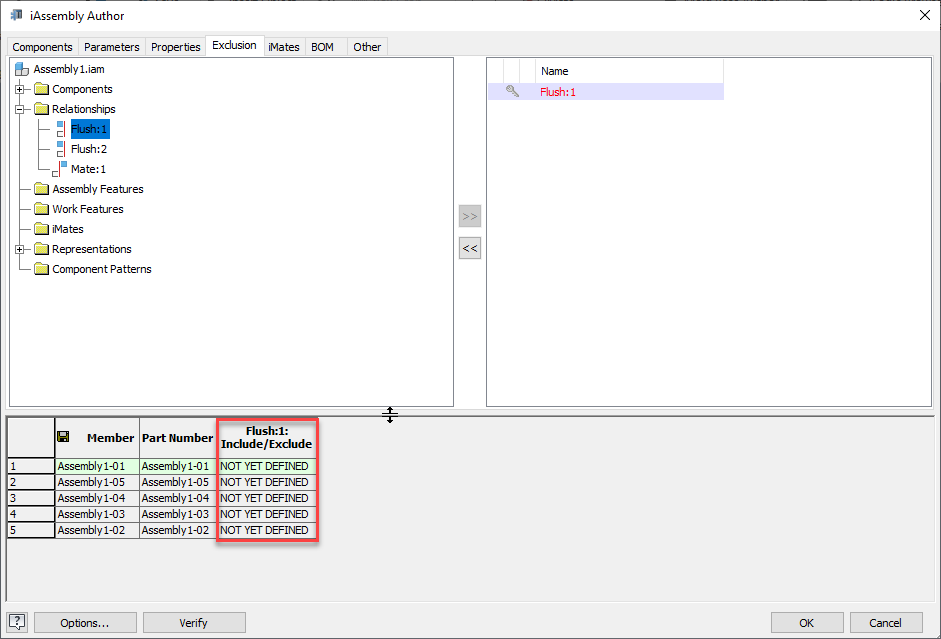Screen dimensions: 941x639
Task: Click the Cancel button
Action: (886, 623)
